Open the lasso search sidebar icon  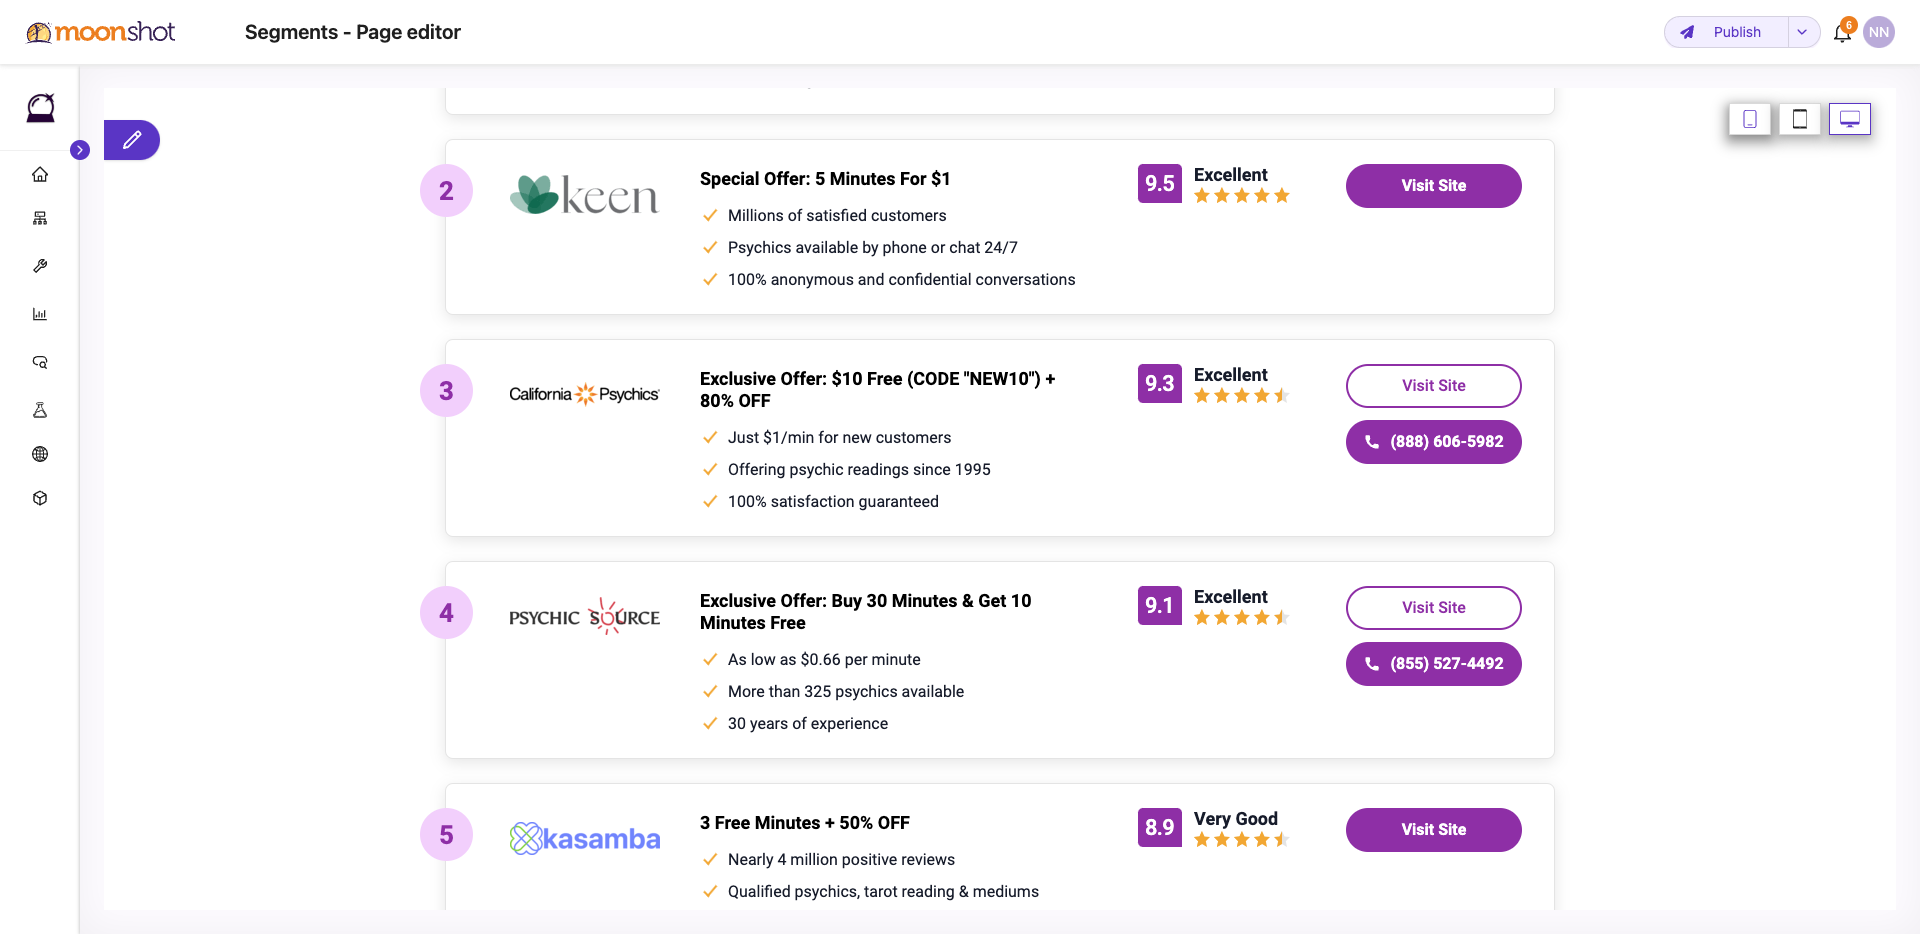click(x=40, y=362)
